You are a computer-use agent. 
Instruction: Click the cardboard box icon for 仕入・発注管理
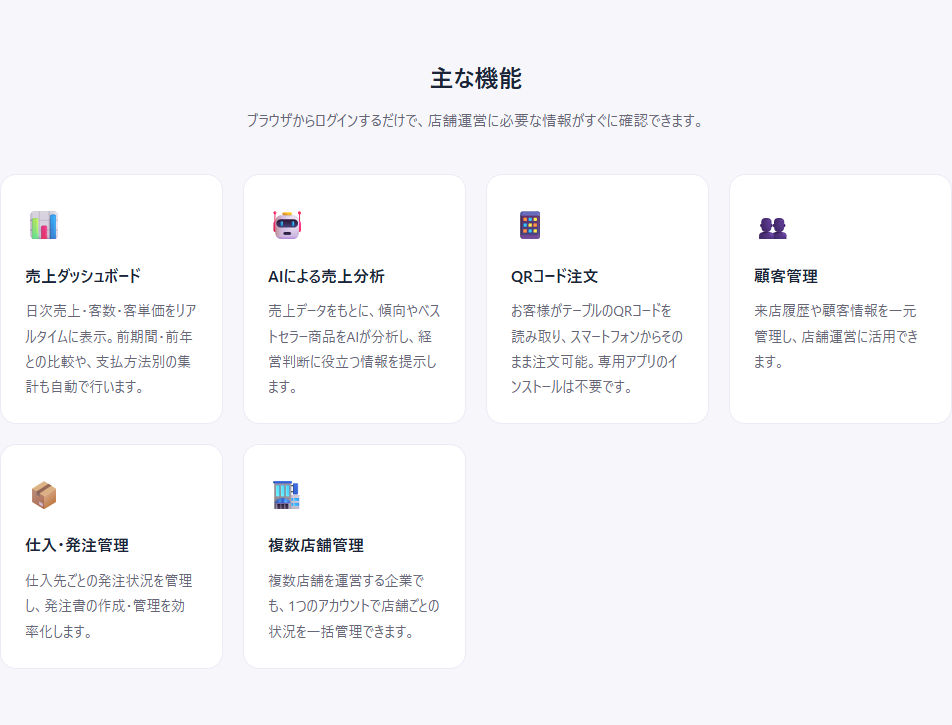point(44,495)
